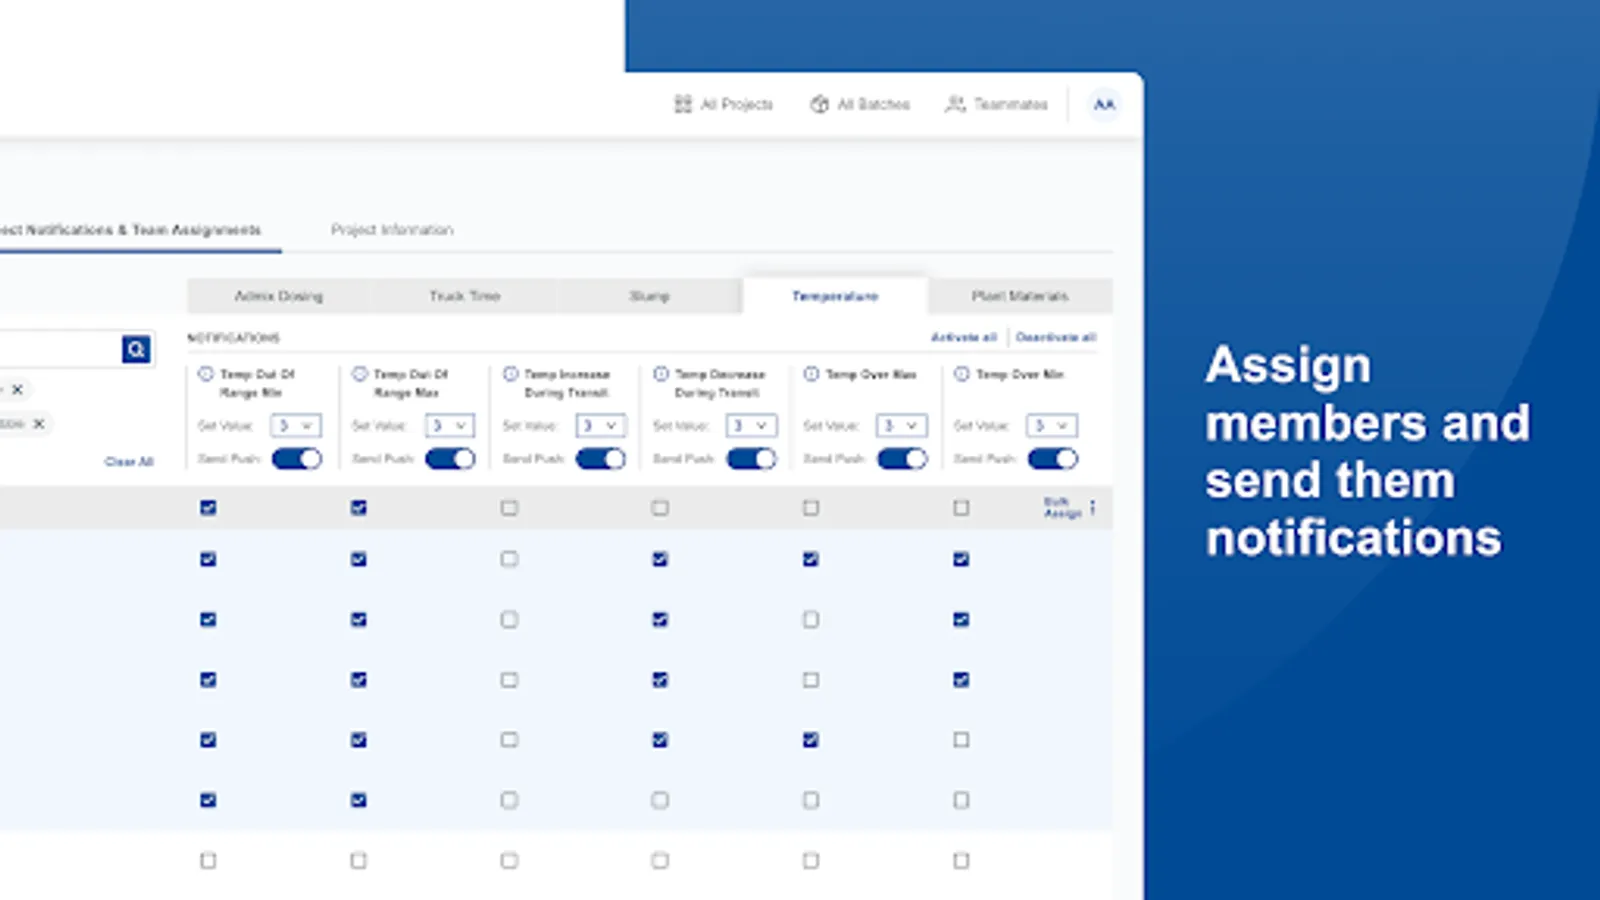
Task: Open the Teammates page
Action: click(996, 104)
